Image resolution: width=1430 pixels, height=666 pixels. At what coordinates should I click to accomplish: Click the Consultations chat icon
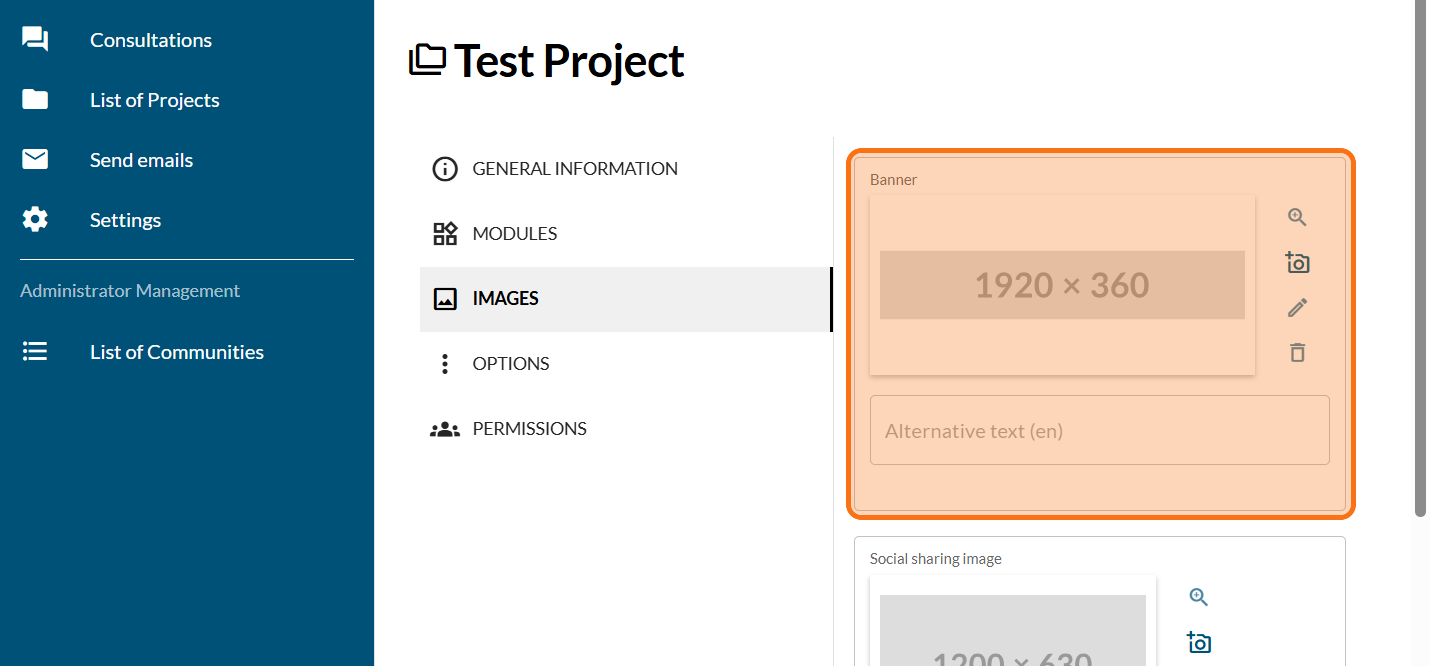pyautogui.click(x=35, y=40)
